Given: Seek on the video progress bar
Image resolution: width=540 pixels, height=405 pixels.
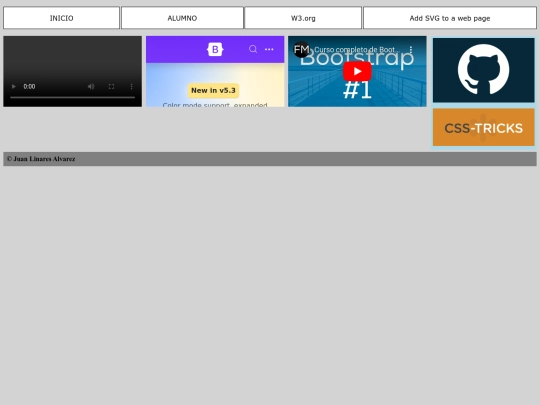Looking at the screenshot, I should 72,97.
